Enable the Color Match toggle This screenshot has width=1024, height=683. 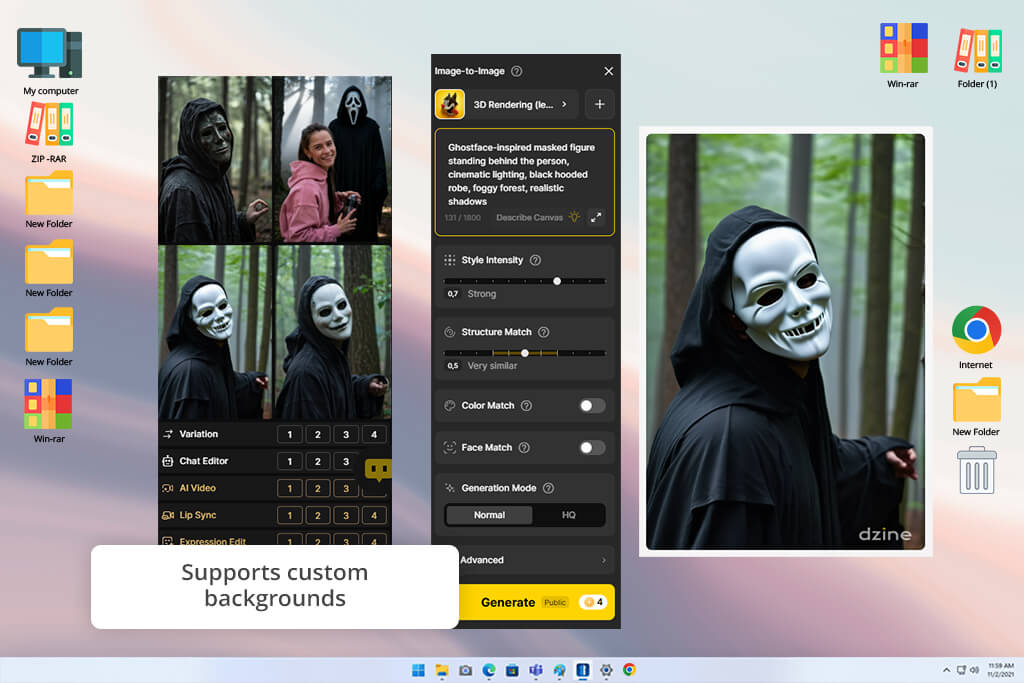[x=592, y=405]
